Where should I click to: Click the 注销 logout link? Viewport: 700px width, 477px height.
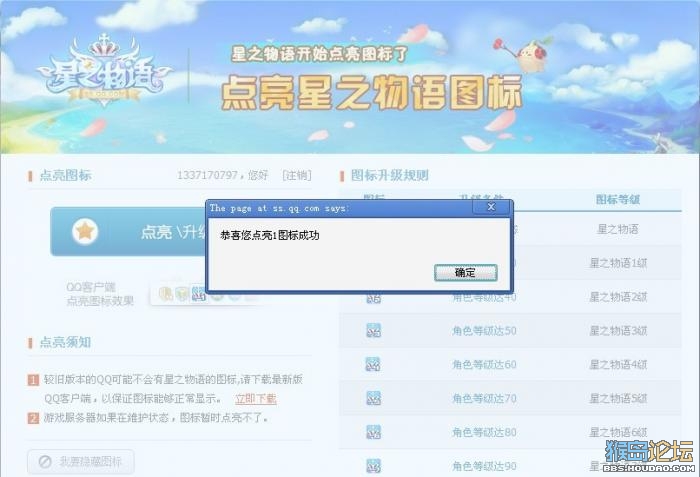coord(296,175)
